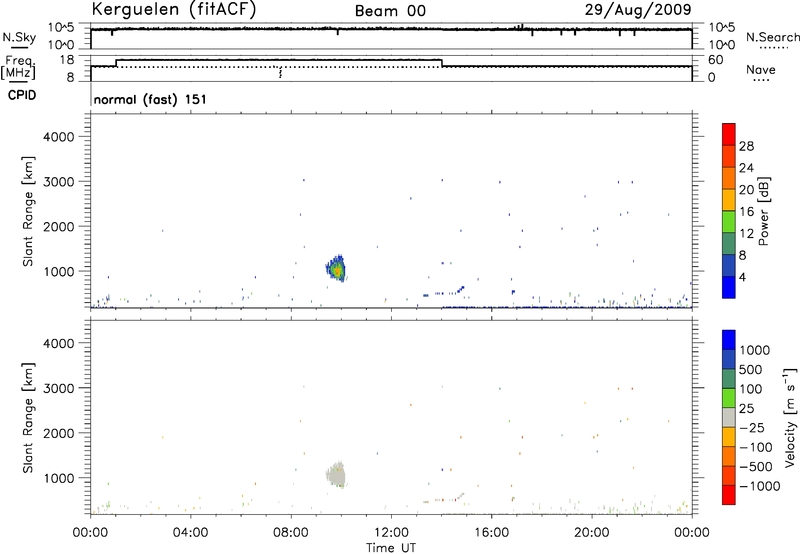Click the gray -25 to 25 velocity swatch
Viewport: 800px width, 554px height.
tap(729, 417)
